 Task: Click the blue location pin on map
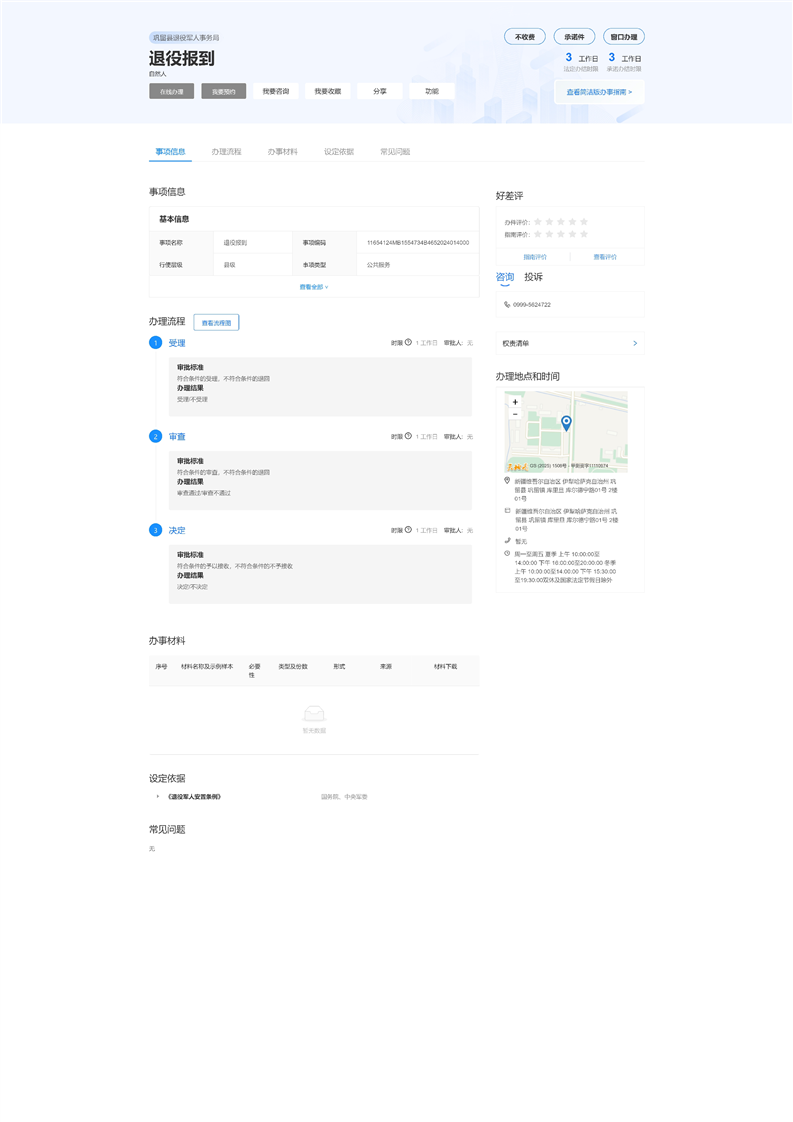click(566, 423)
